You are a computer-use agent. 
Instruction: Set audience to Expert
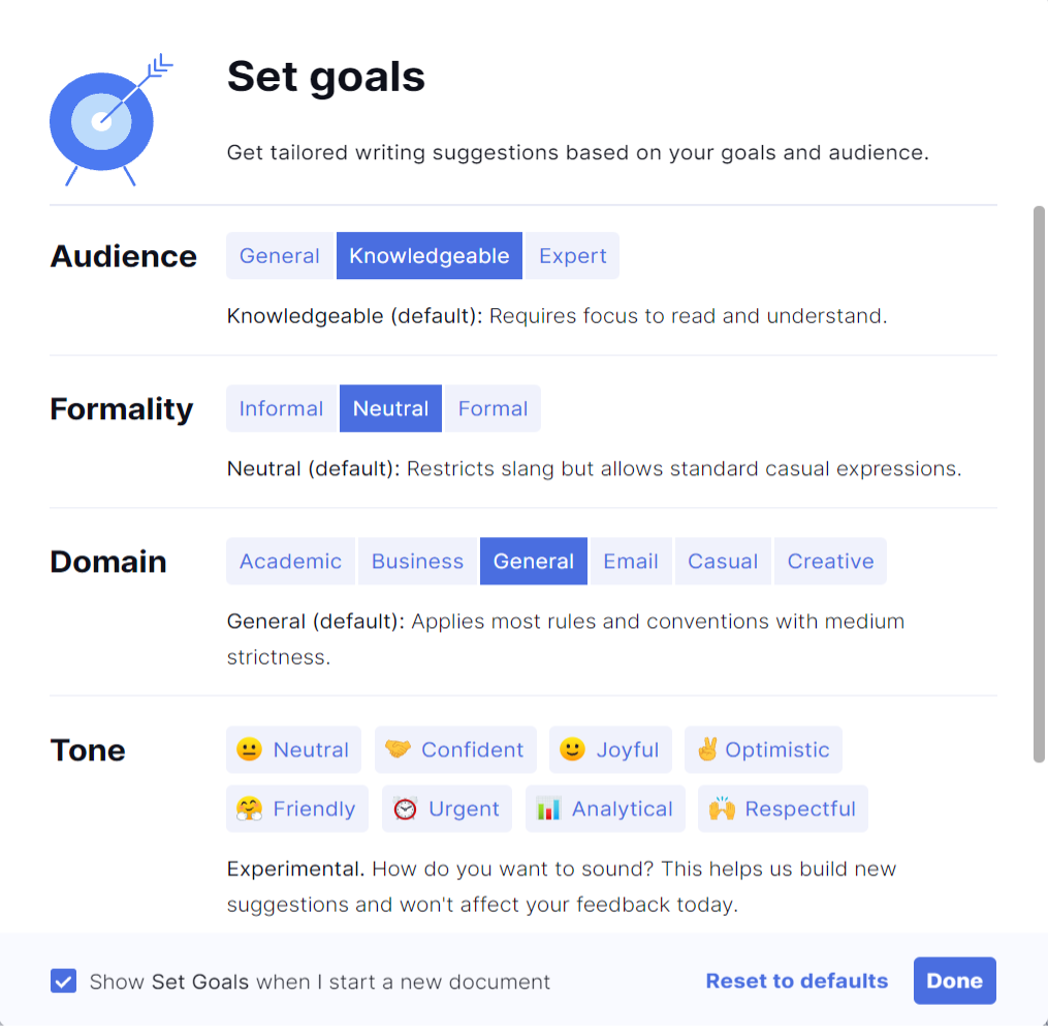(x=572, y=256)
